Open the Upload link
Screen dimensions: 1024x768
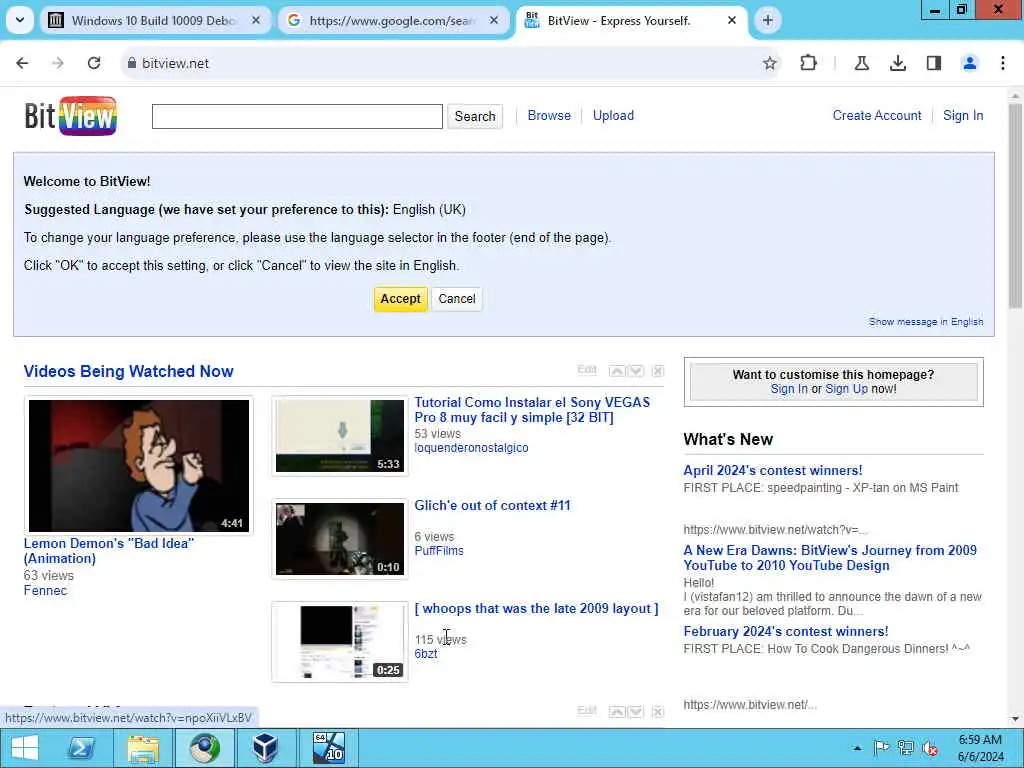(613, 116)
